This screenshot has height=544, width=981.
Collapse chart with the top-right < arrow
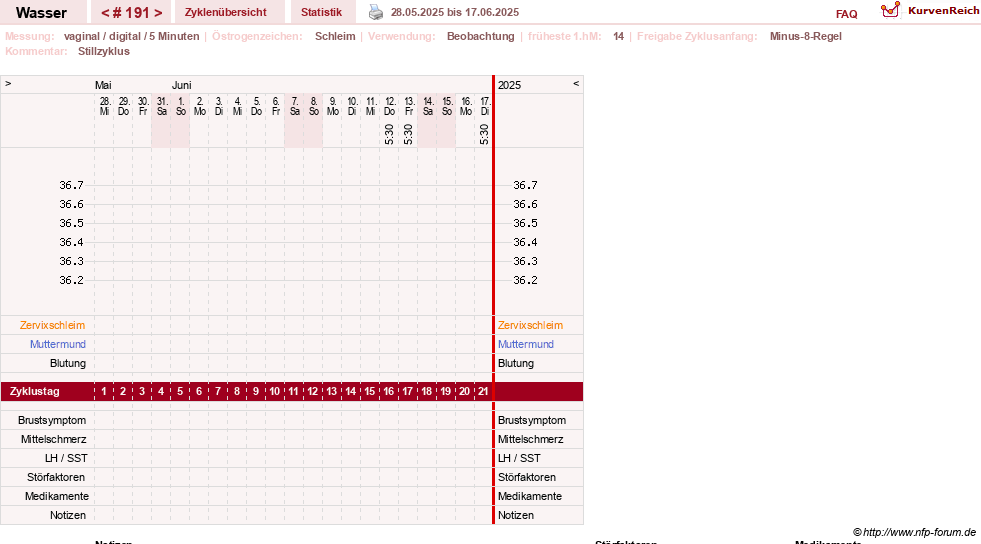(576, 83)
